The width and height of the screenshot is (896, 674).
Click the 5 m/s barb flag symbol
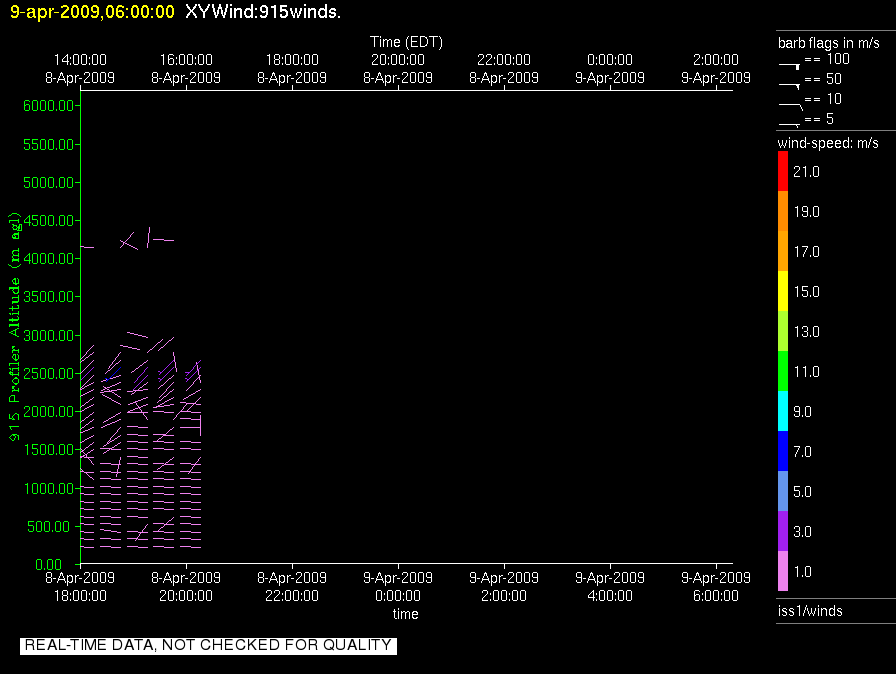click(789, 125)
